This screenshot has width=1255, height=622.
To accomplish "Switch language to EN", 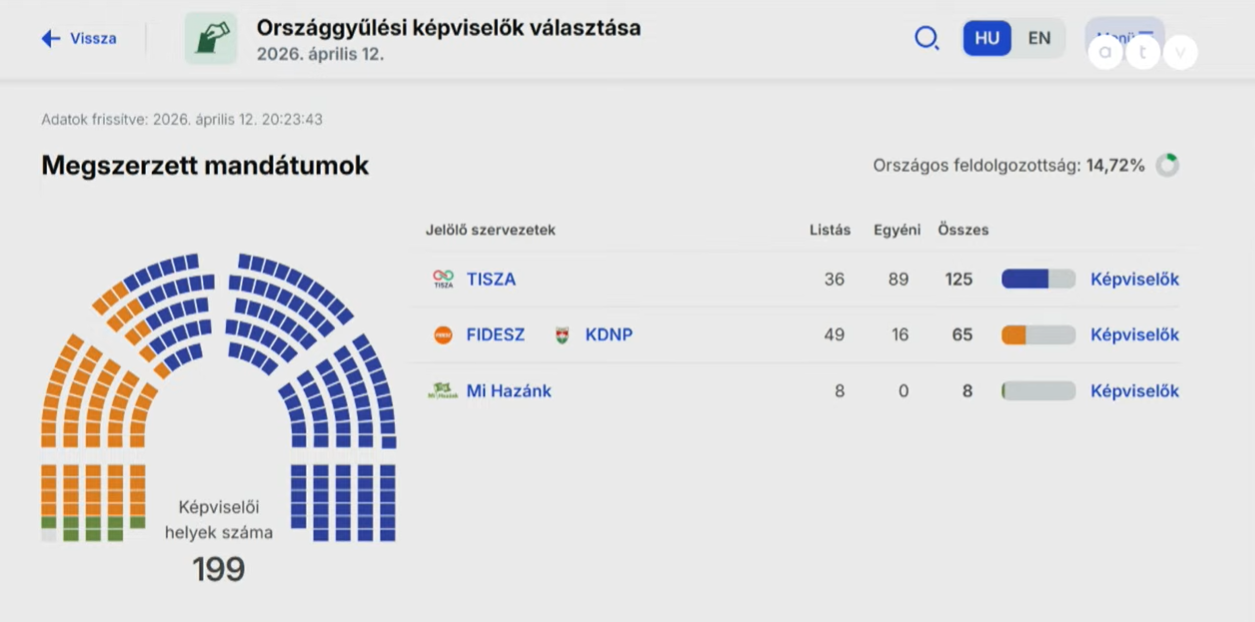I will click(1039, 38).
